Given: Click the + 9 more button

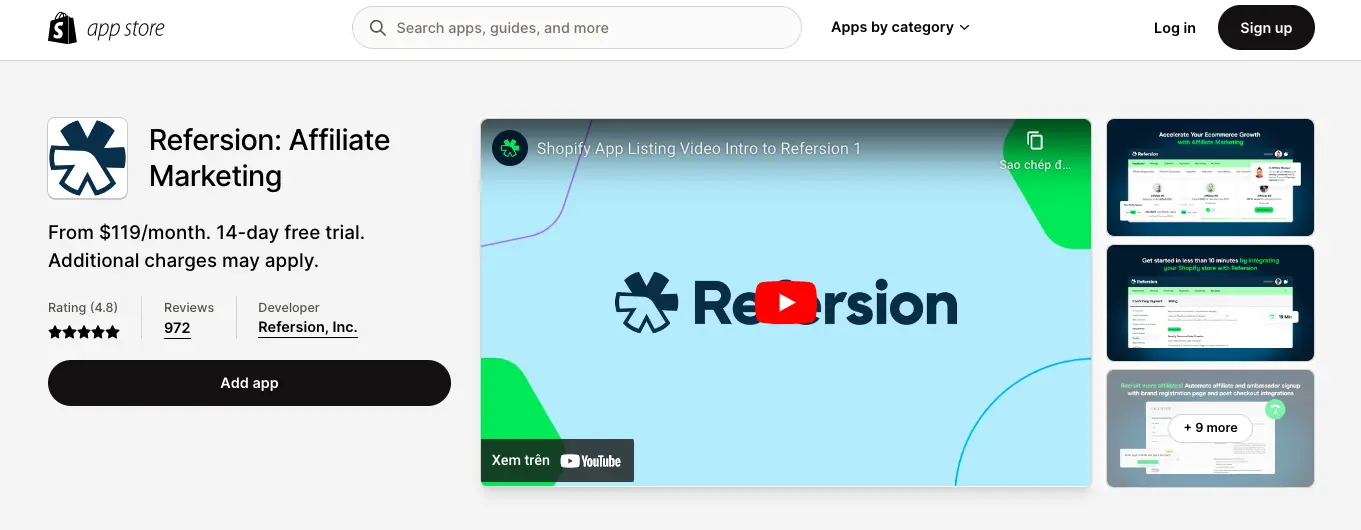Looking at the screenshot, I should pos(1210,428).
